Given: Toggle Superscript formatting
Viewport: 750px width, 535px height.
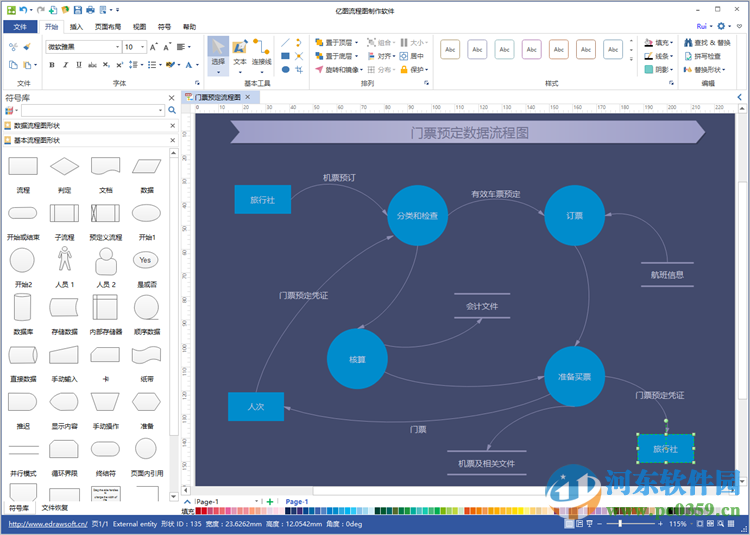Looking at the screenshot, I should (120, 65).
